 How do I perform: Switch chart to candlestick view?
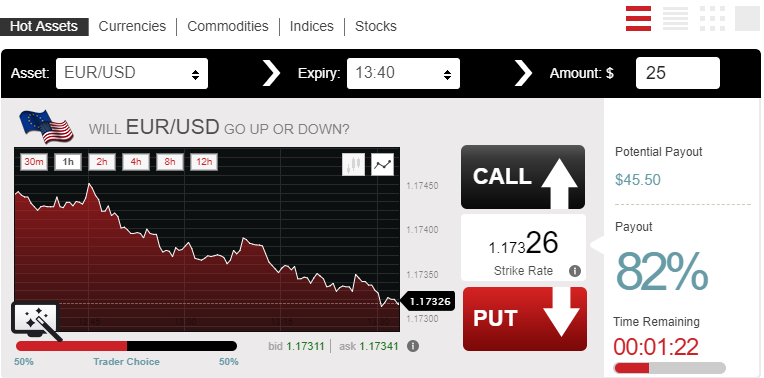pos(353,165)
